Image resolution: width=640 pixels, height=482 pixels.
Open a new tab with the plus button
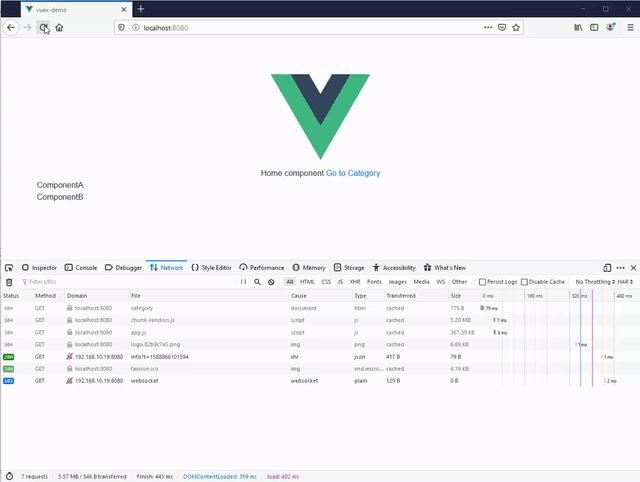pos(141,9)
